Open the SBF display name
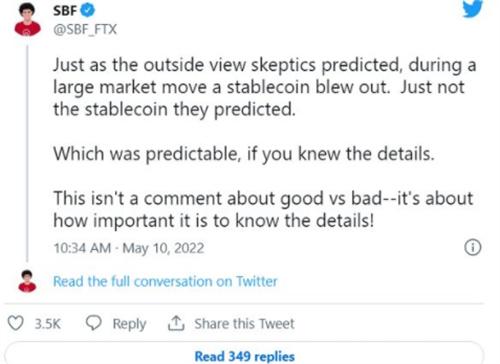 pos(65,11)
